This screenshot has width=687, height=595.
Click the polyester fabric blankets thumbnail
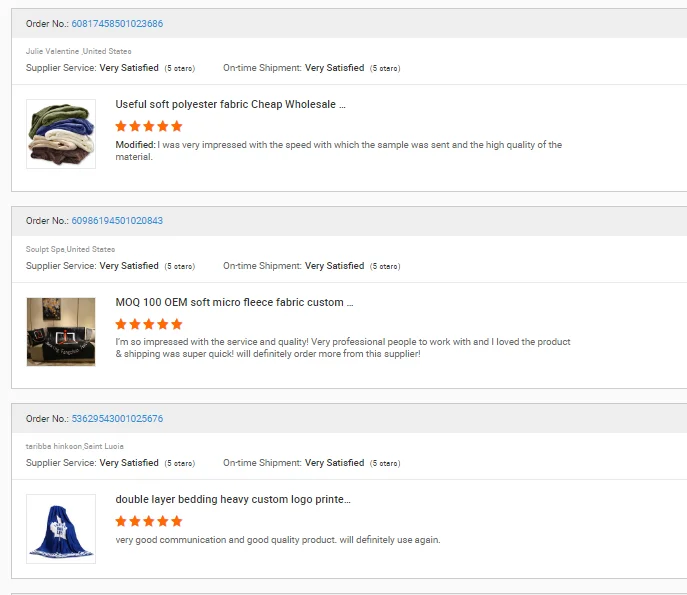[x=61, y=134]
